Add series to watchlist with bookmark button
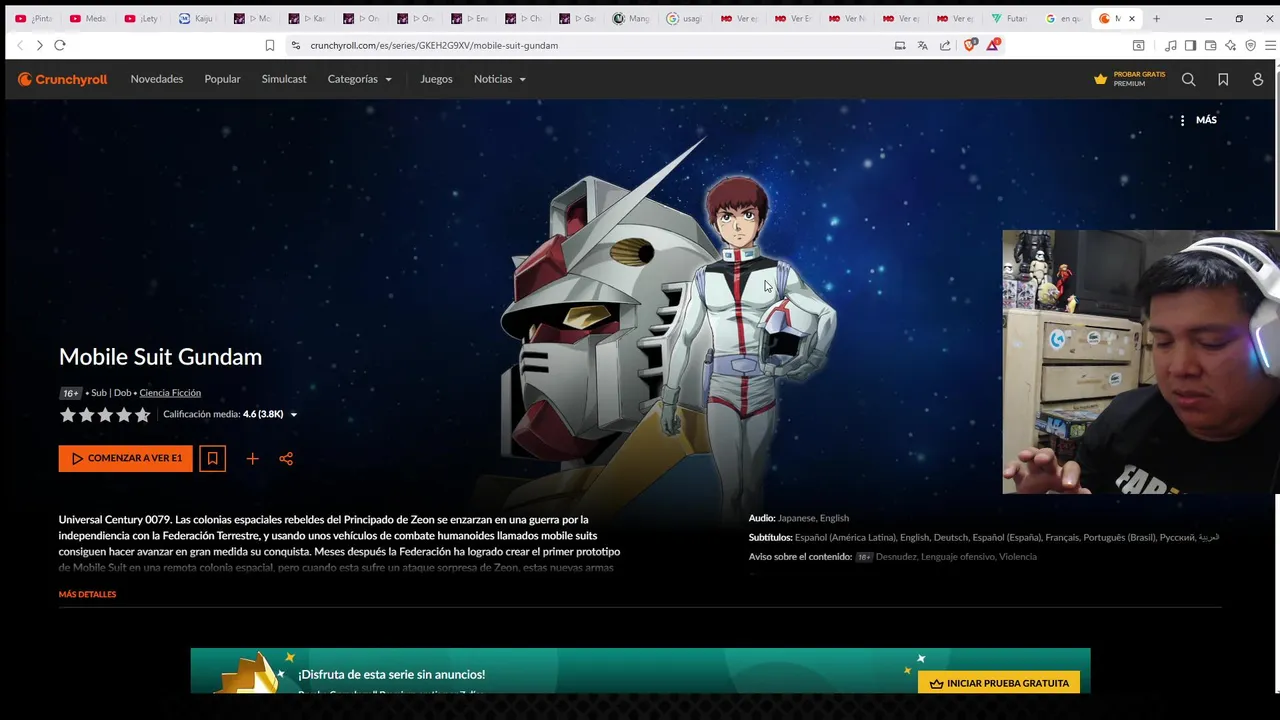This screenshot has width=1280, height=720. (x=212, y=458)
